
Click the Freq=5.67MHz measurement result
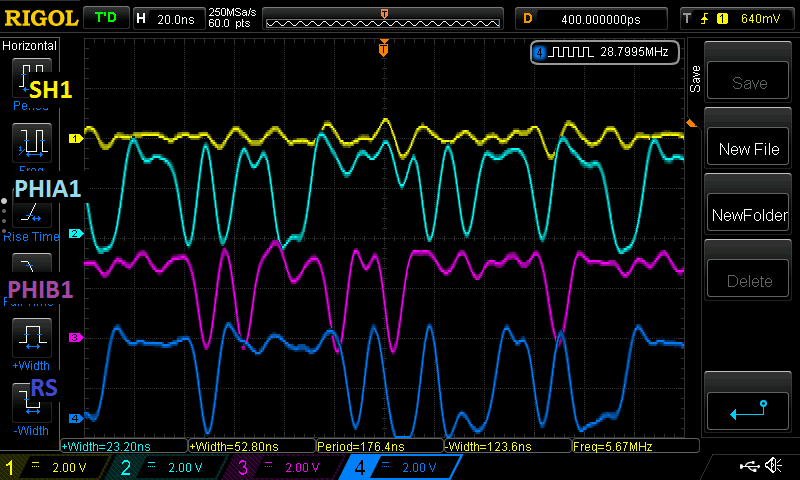pyautogui.click(x=636, y=446)
